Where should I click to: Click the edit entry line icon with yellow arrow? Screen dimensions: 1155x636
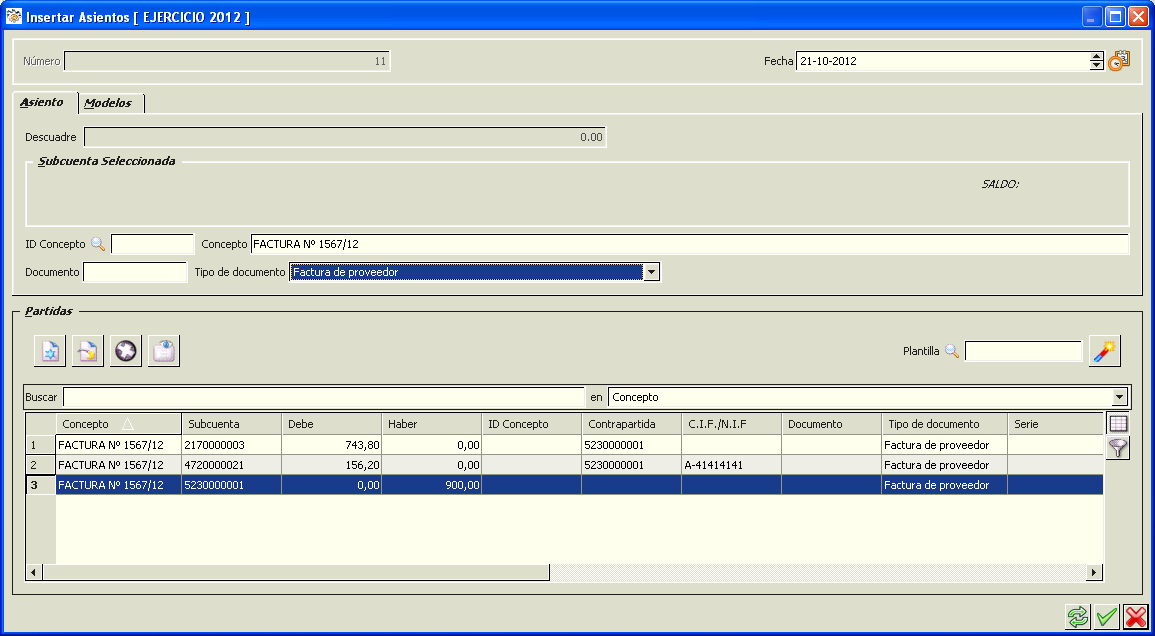coord(88,352)
